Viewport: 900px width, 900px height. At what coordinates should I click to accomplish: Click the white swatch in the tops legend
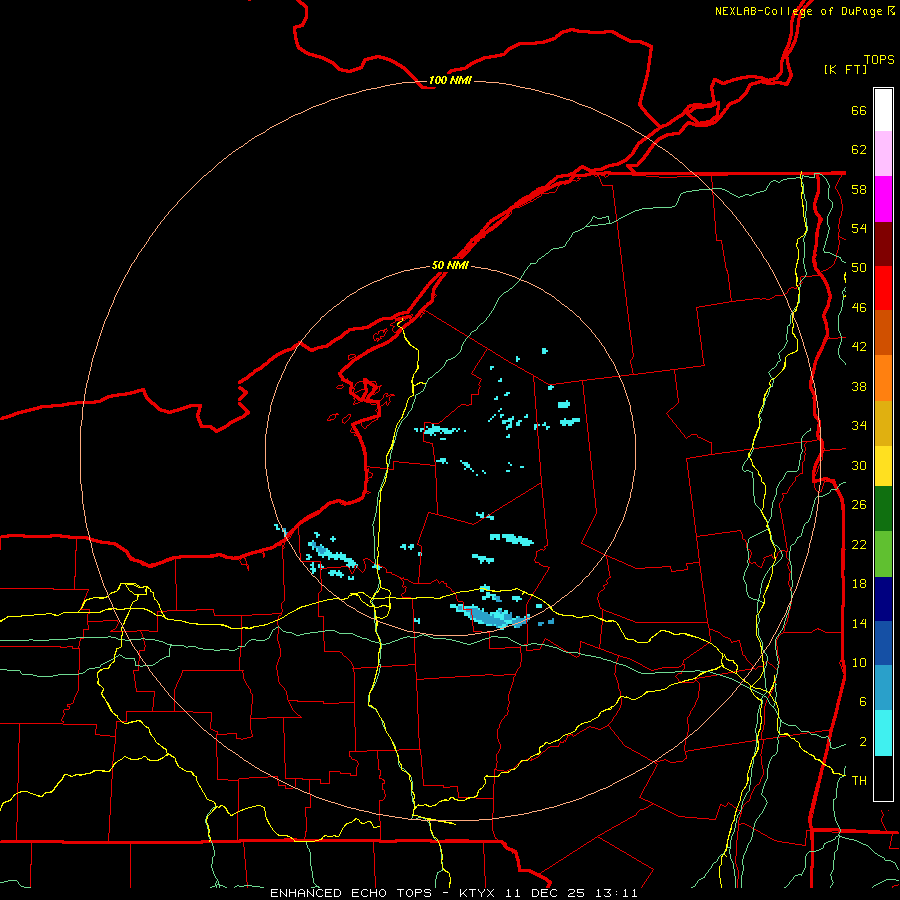pos(883,110)
